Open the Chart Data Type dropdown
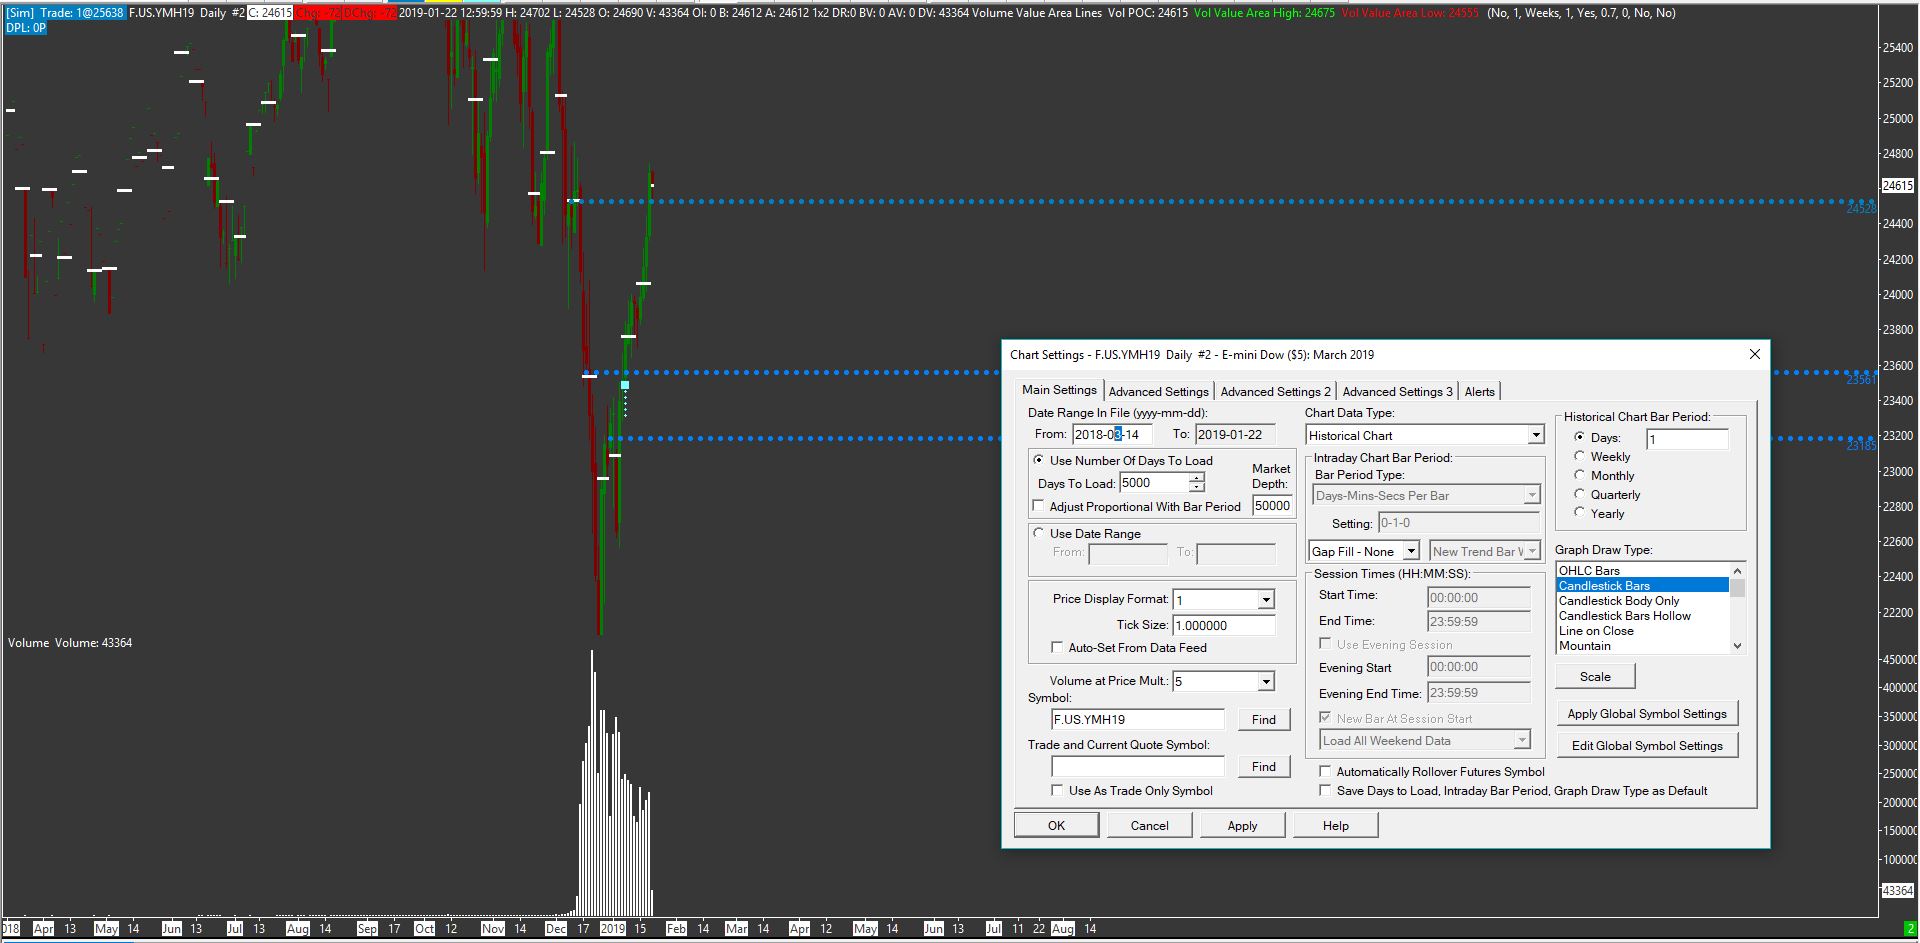 coord(1535,435)
